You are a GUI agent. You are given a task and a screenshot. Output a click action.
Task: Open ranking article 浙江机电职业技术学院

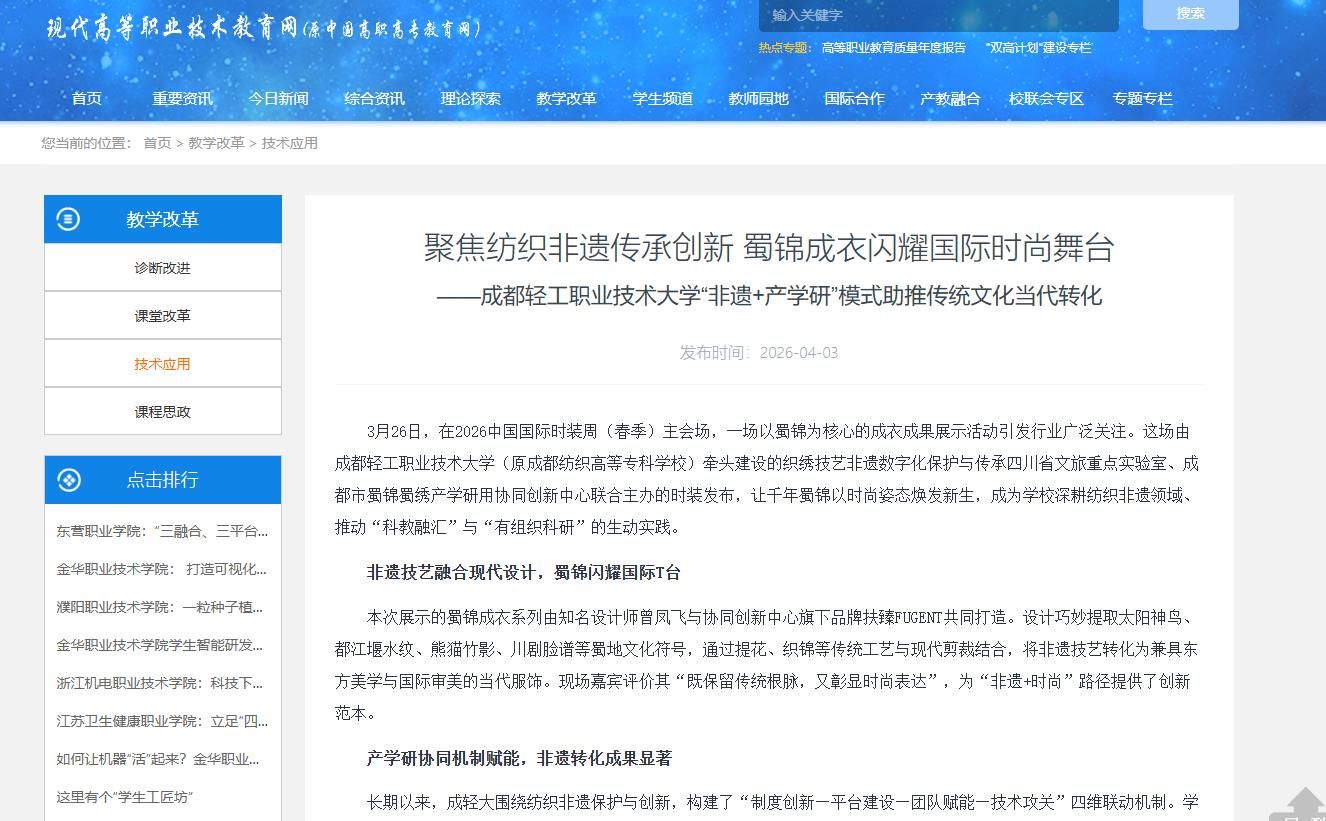tap(160, 683)
